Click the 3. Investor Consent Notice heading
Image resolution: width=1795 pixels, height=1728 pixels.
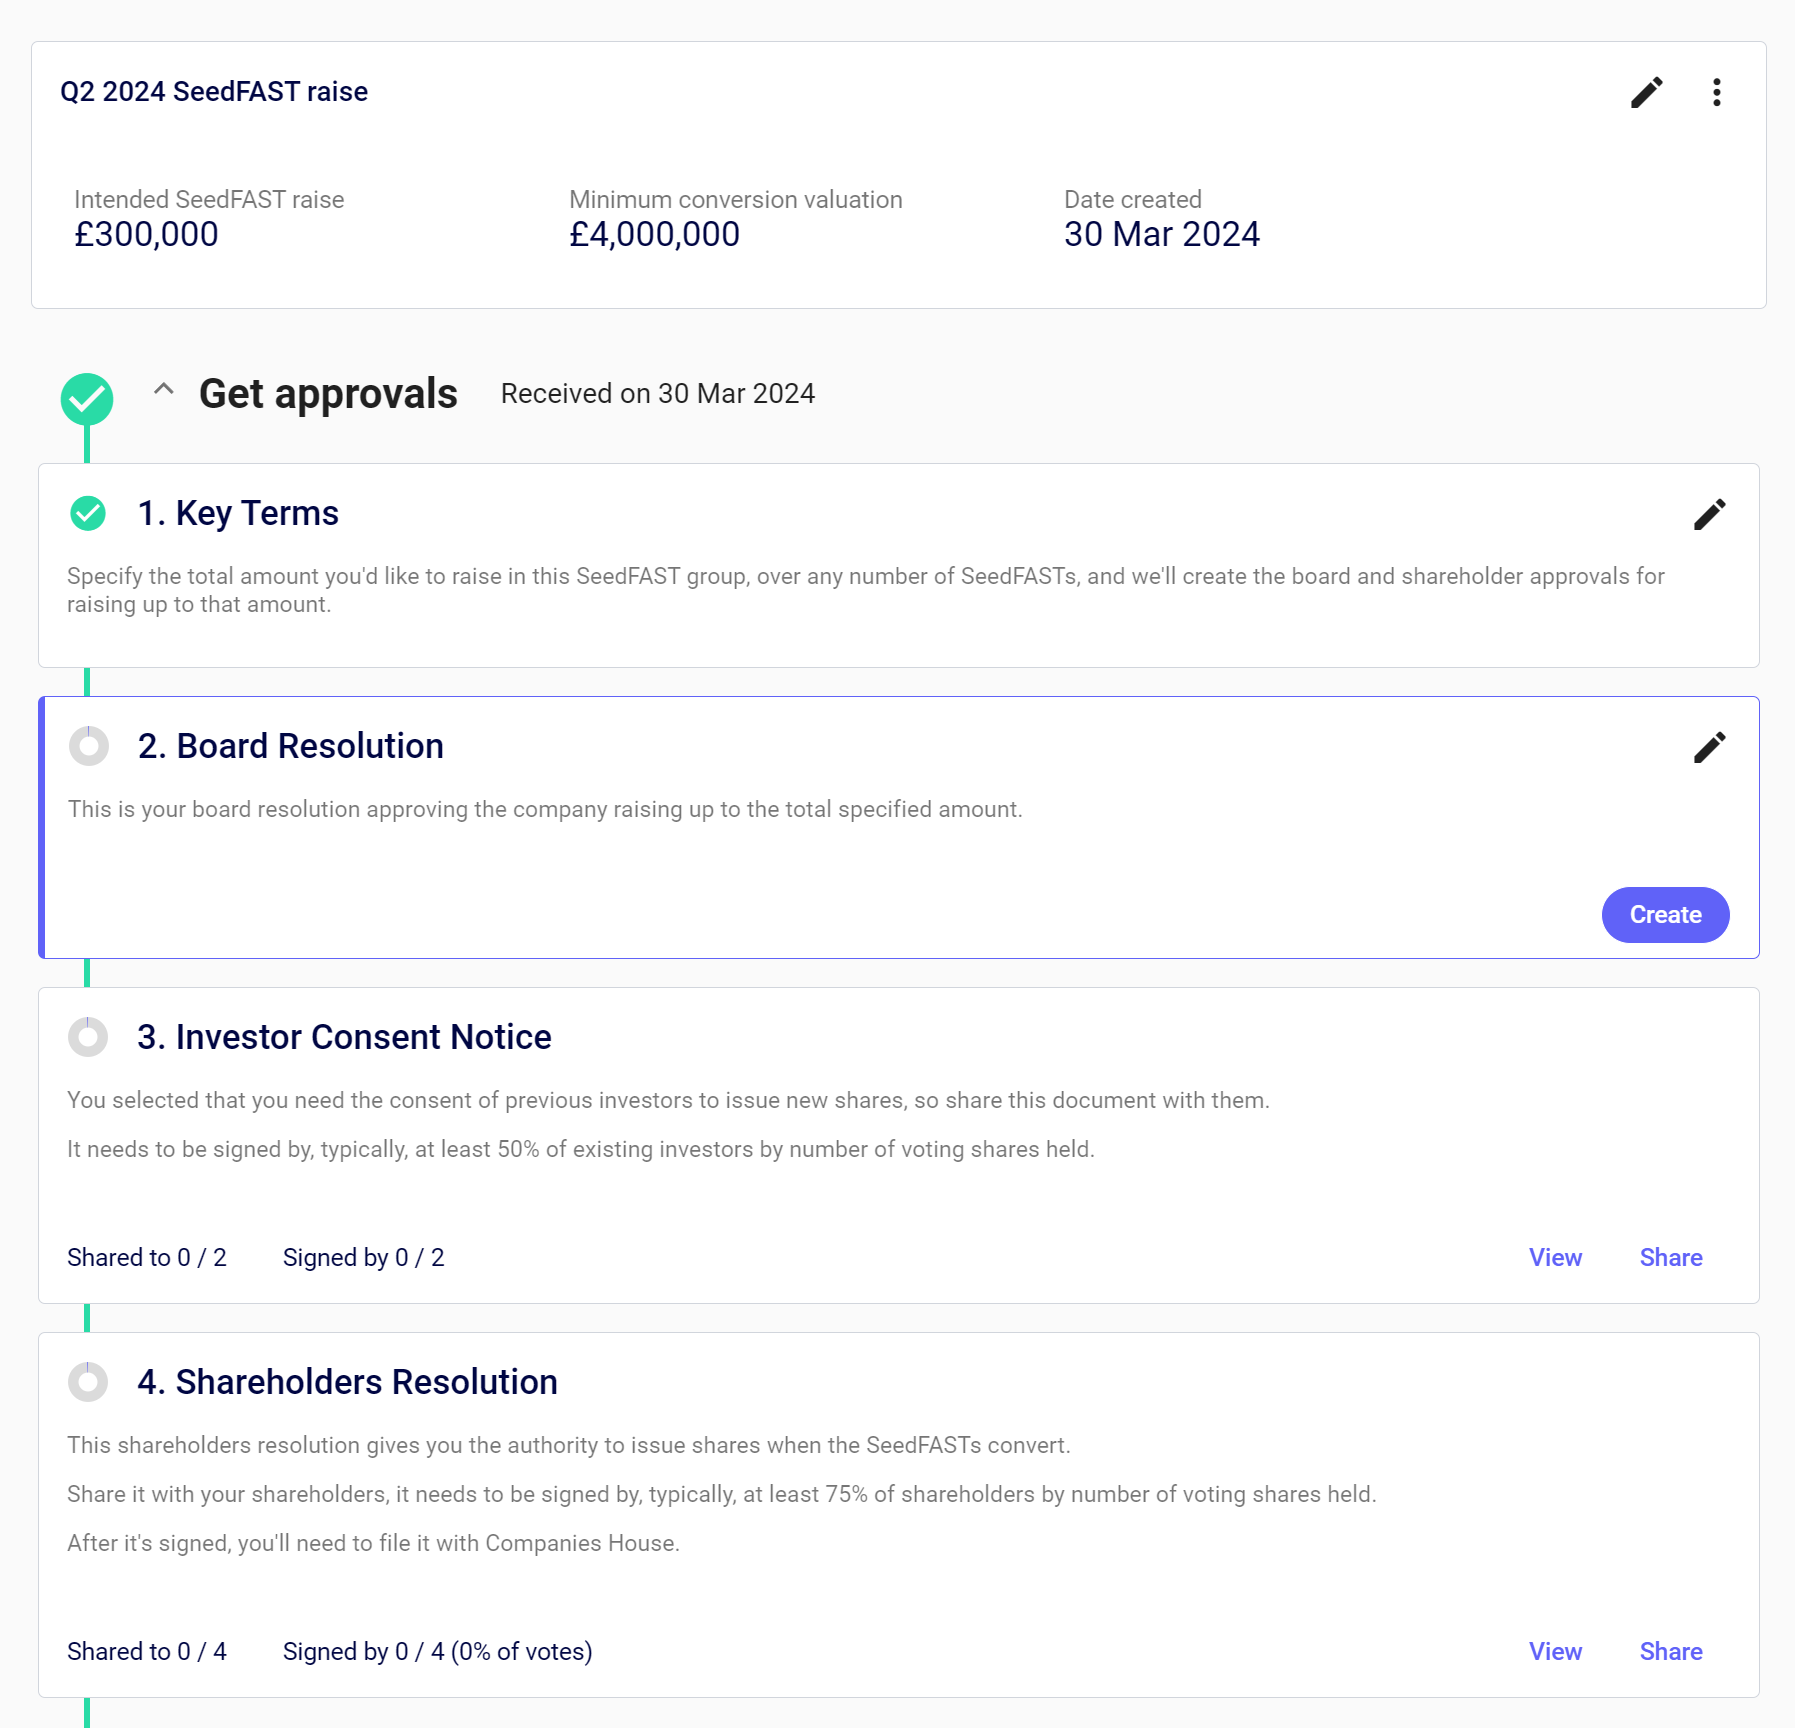coord(344,1038)
